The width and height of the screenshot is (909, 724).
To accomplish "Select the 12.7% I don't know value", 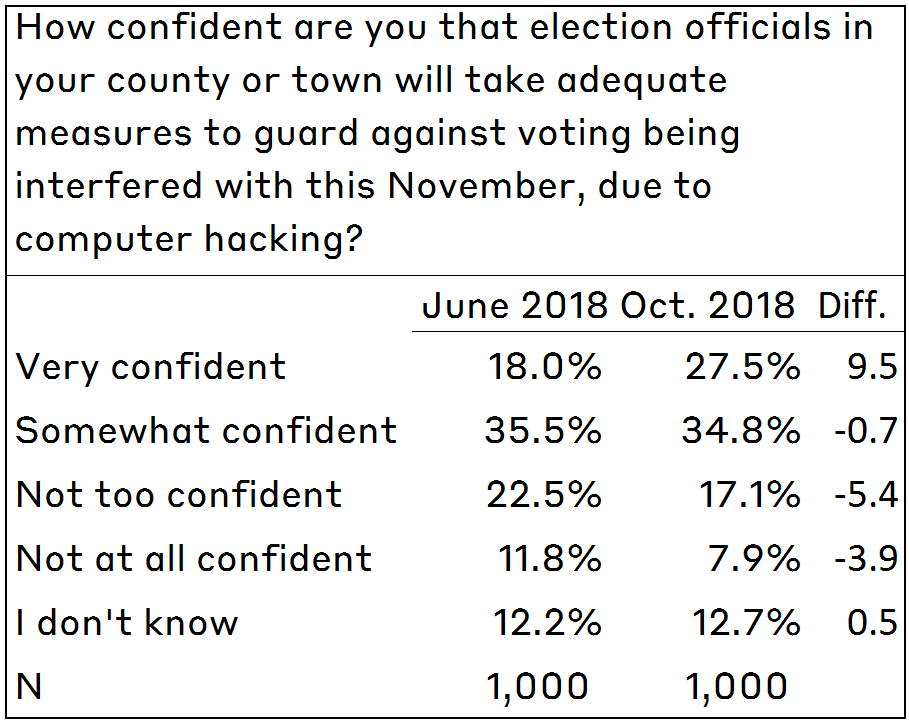I will point(746,623).
